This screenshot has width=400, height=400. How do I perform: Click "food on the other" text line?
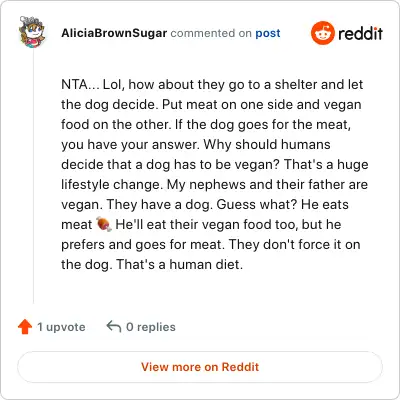206,124
